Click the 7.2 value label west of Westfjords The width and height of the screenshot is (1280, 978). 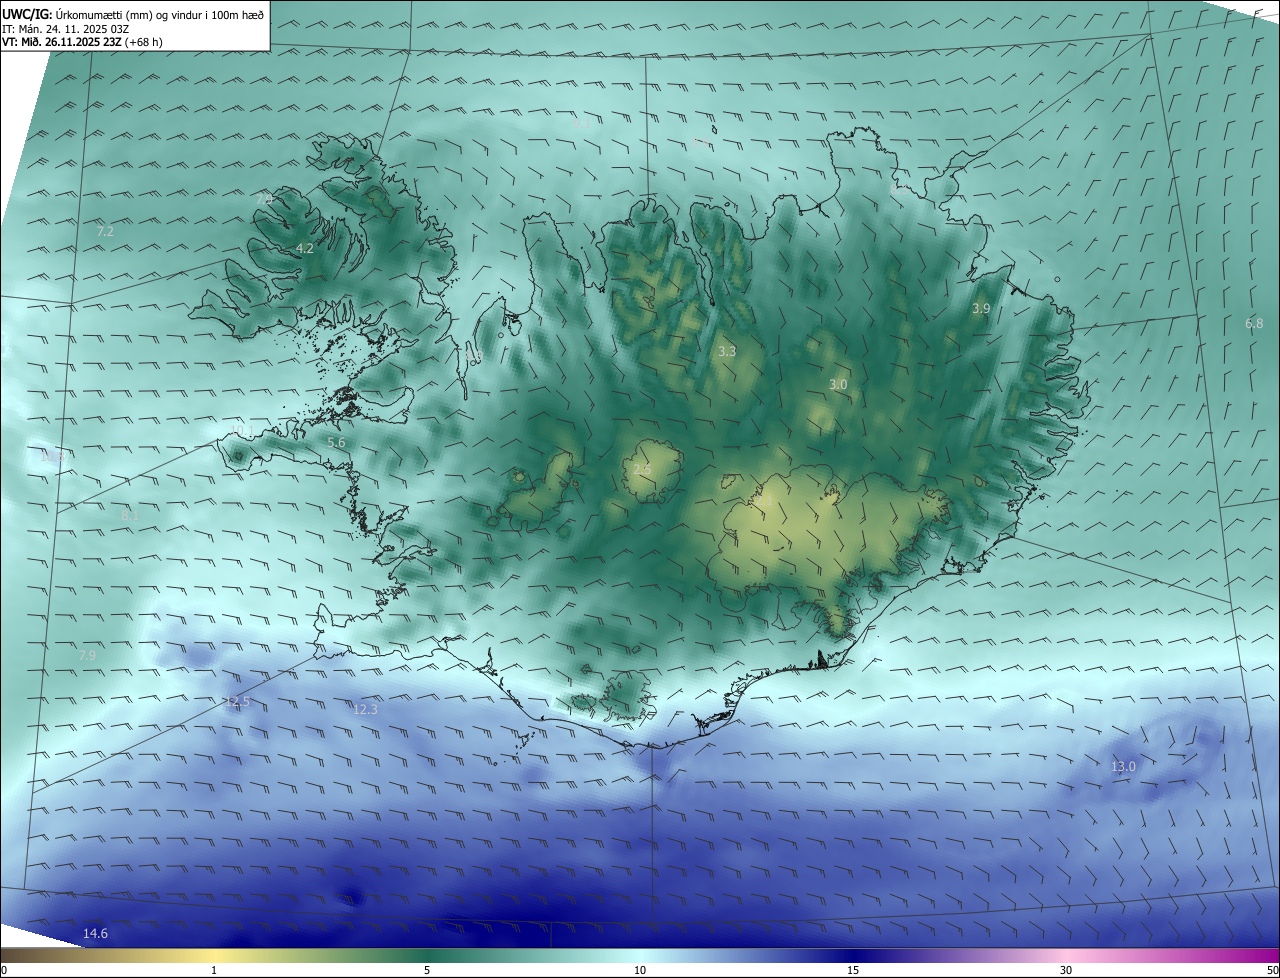105,231
